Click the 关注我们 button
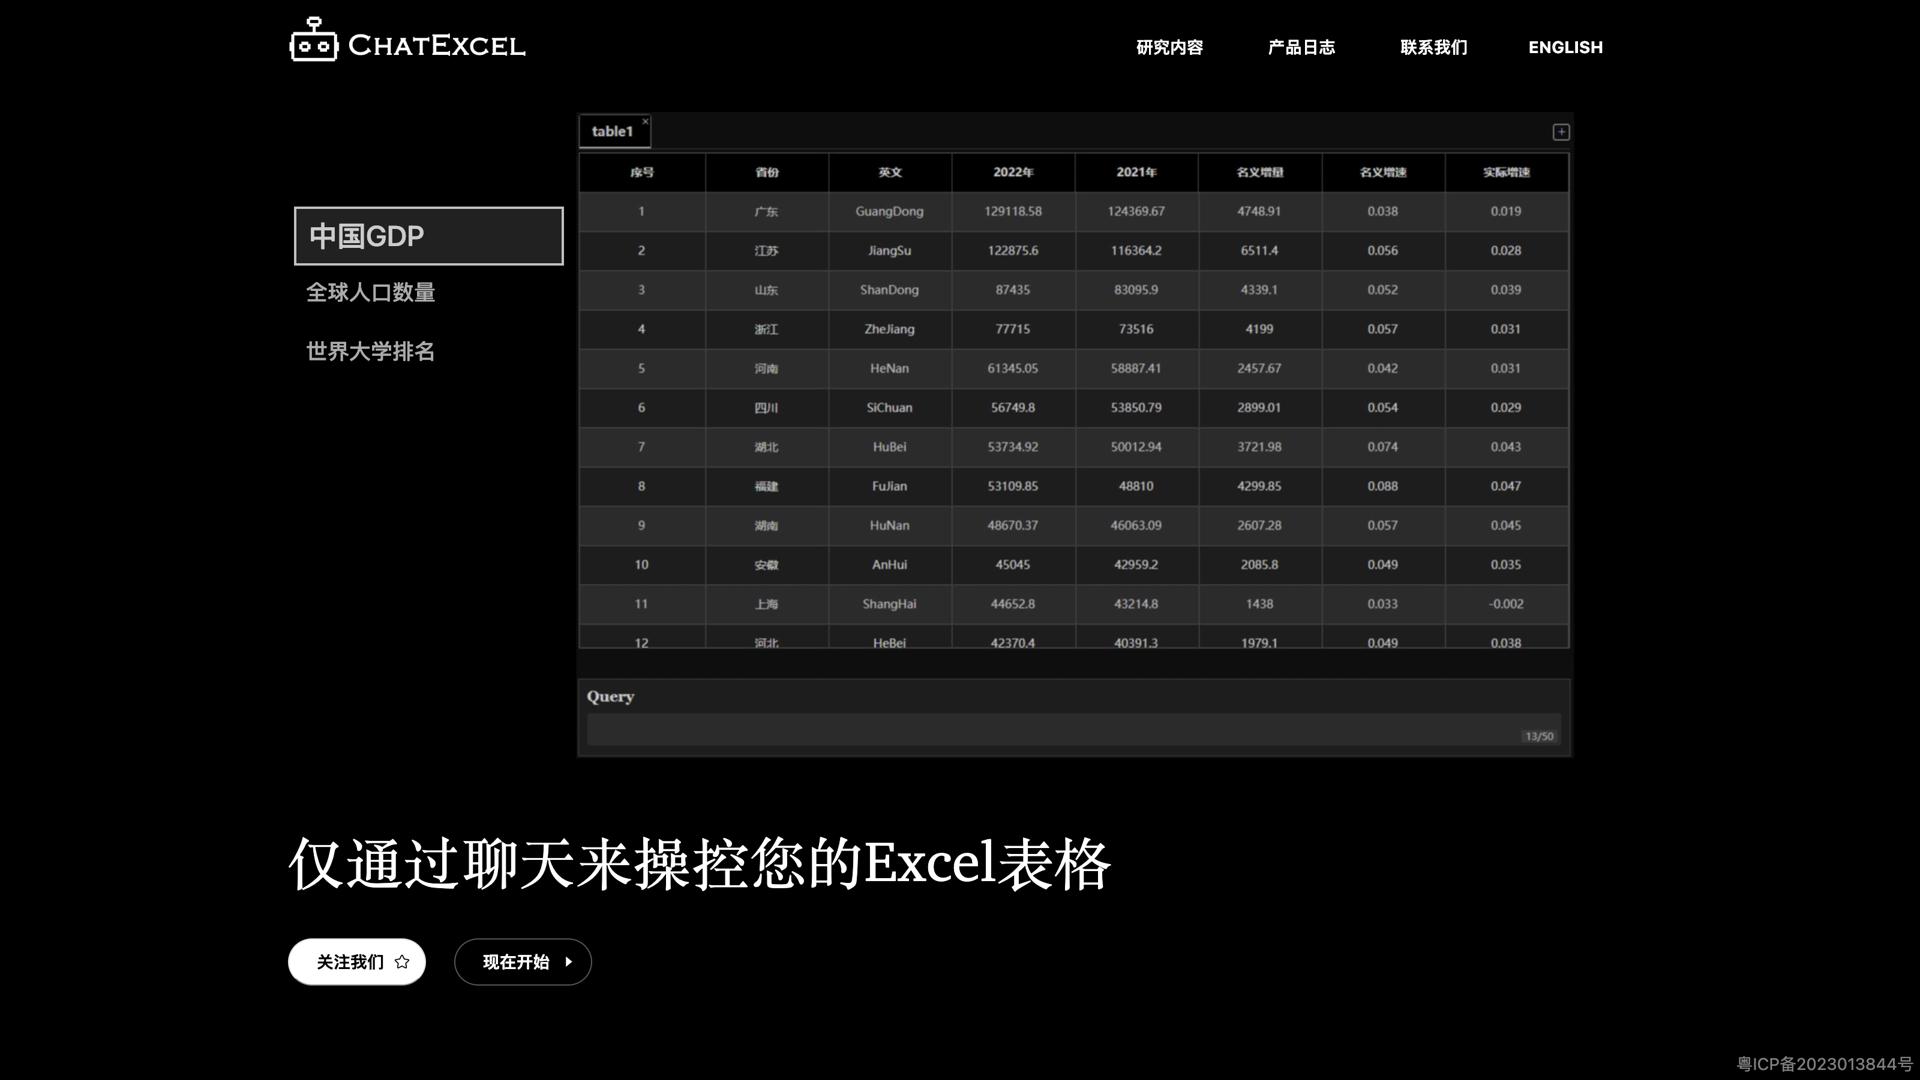Viewport: 1920px width, 1080px height. (x=356, y=962)
